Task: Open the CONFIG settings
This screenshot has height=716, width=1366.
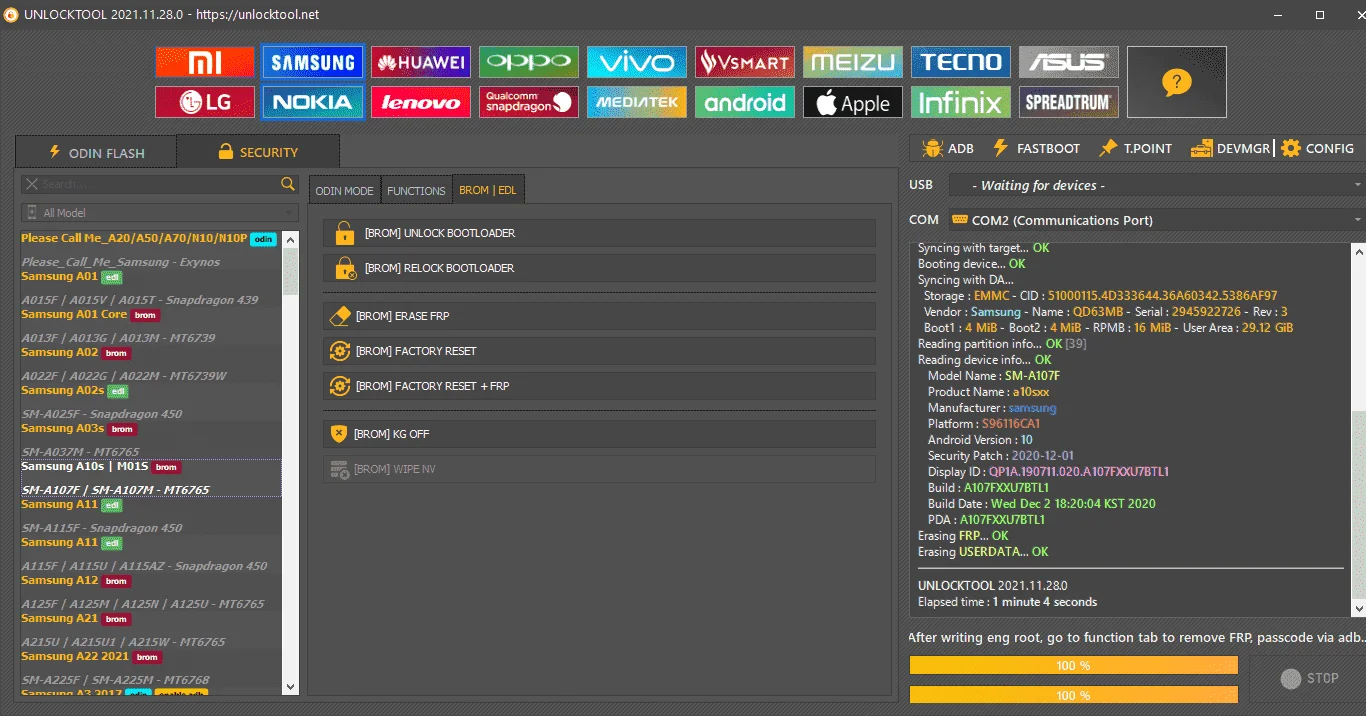Action: [1317, 148]
